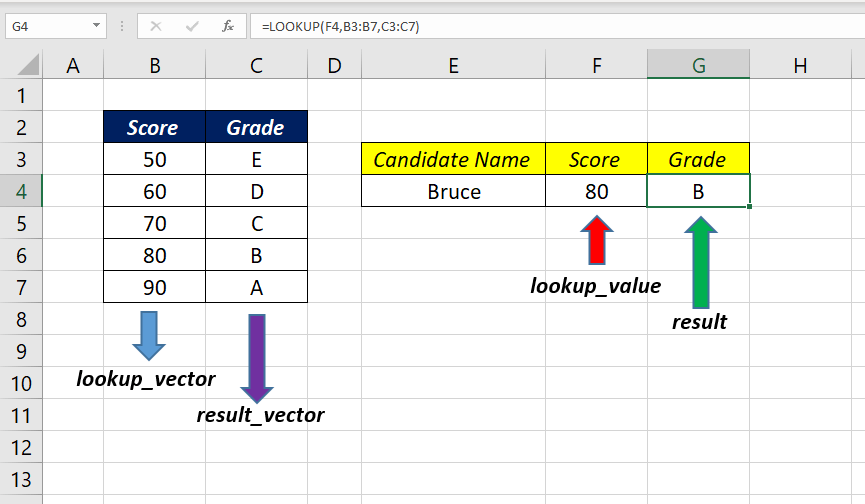This screenshot has width=865, height=504.
Task: Select the blue Score header cell B2
Action: coord(154,127)
